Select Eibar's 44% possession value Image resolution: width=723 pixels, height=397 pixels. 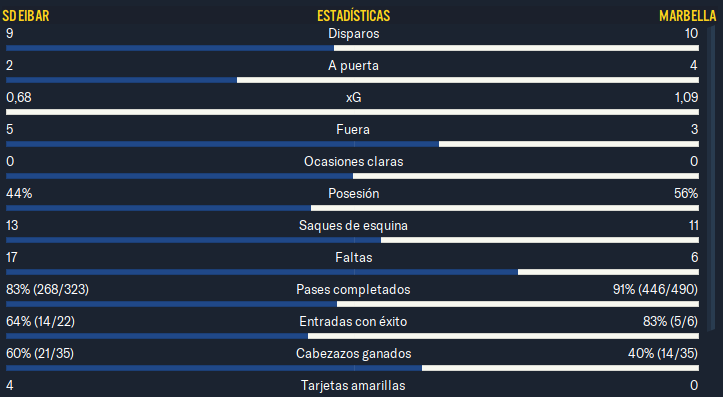coord(19,193)
